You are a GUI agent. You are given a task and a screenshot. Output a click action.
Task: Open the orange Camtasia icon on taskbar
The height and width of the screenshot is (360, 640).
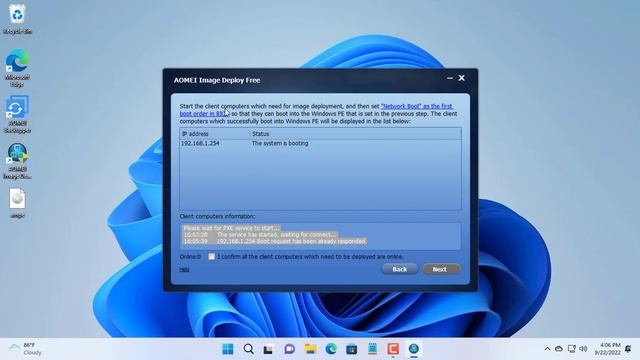tap(393, 349)
